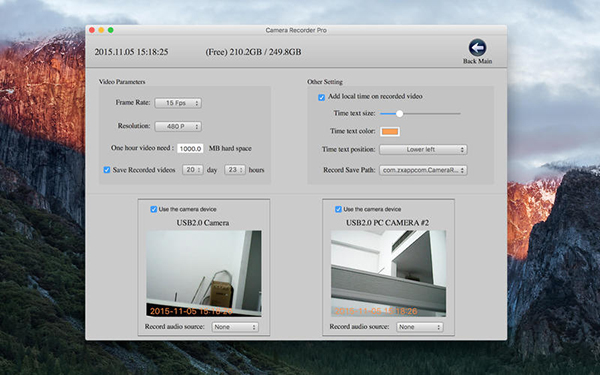Click the one hour video MB field
Image resolution: width=600 pixels, height=375 pixels.
[x=190, y=148]
